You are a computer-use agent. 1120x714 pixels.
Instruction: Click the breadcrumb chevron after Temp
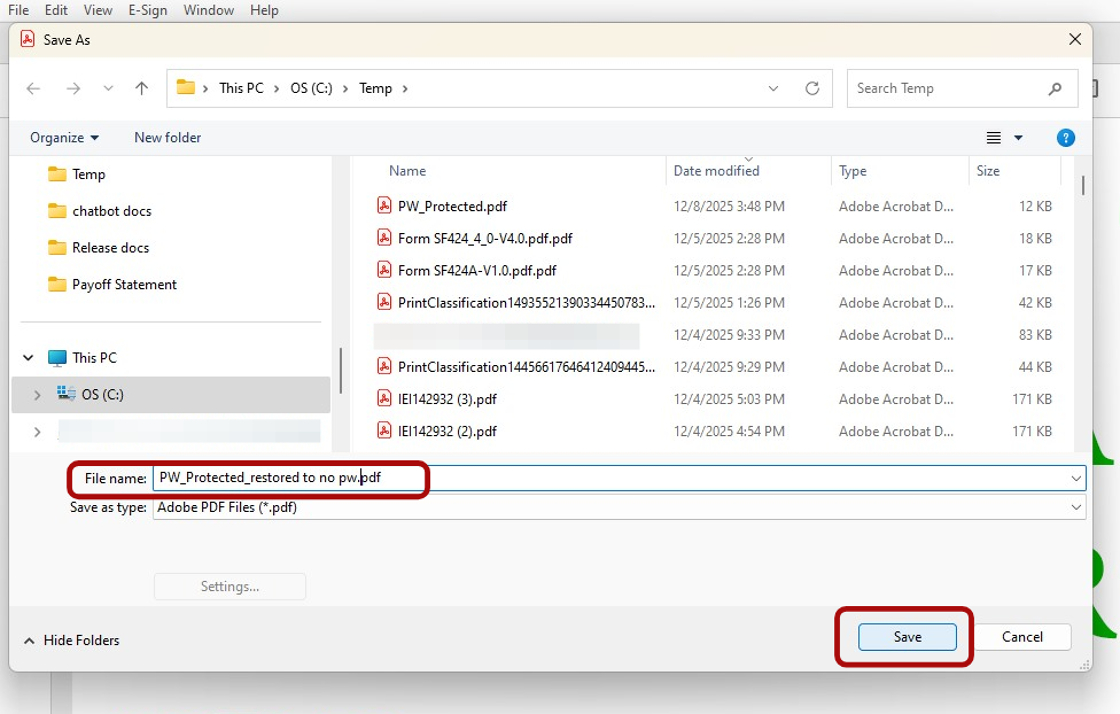coord(405,89)
